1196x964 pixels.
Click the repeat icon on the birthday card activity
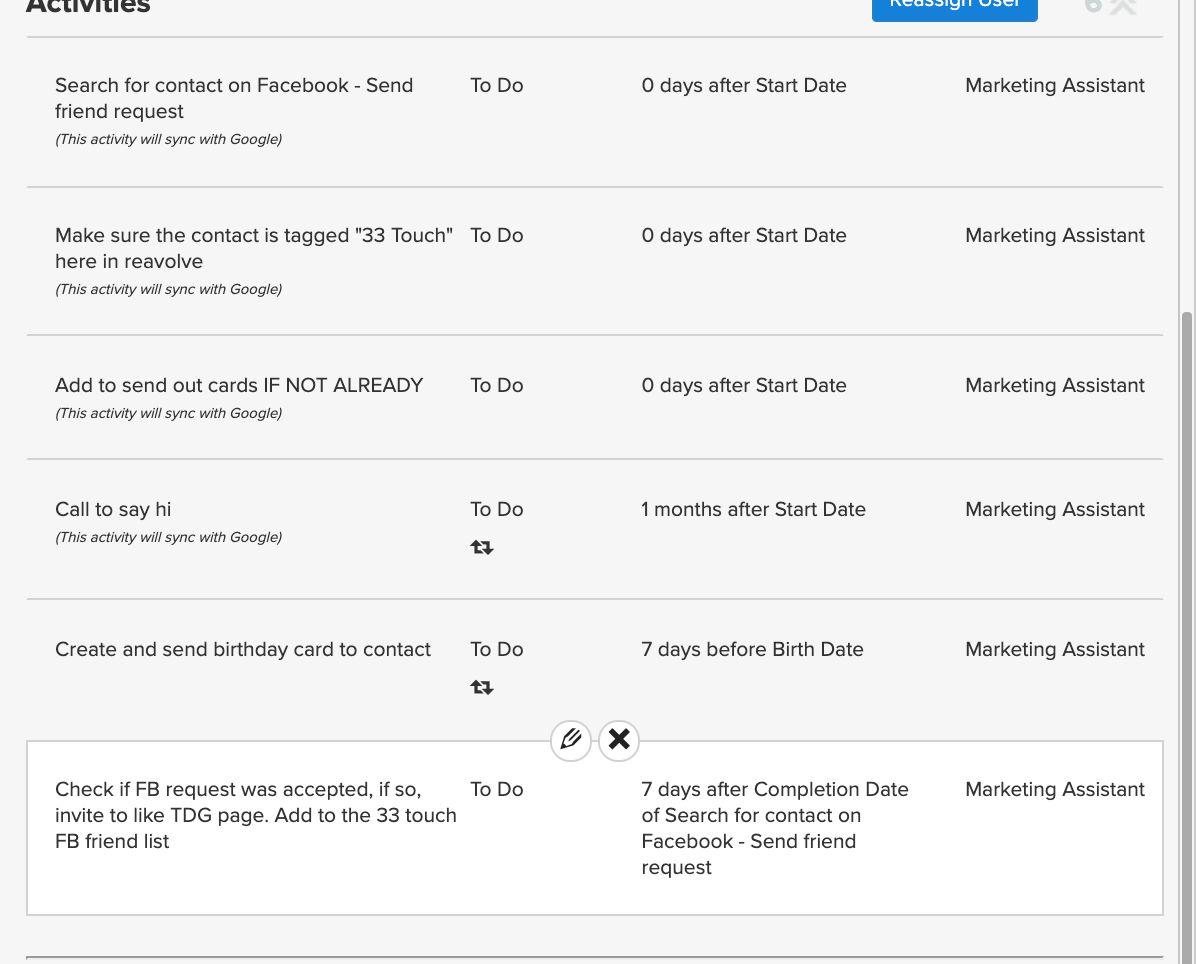[482, 688]
